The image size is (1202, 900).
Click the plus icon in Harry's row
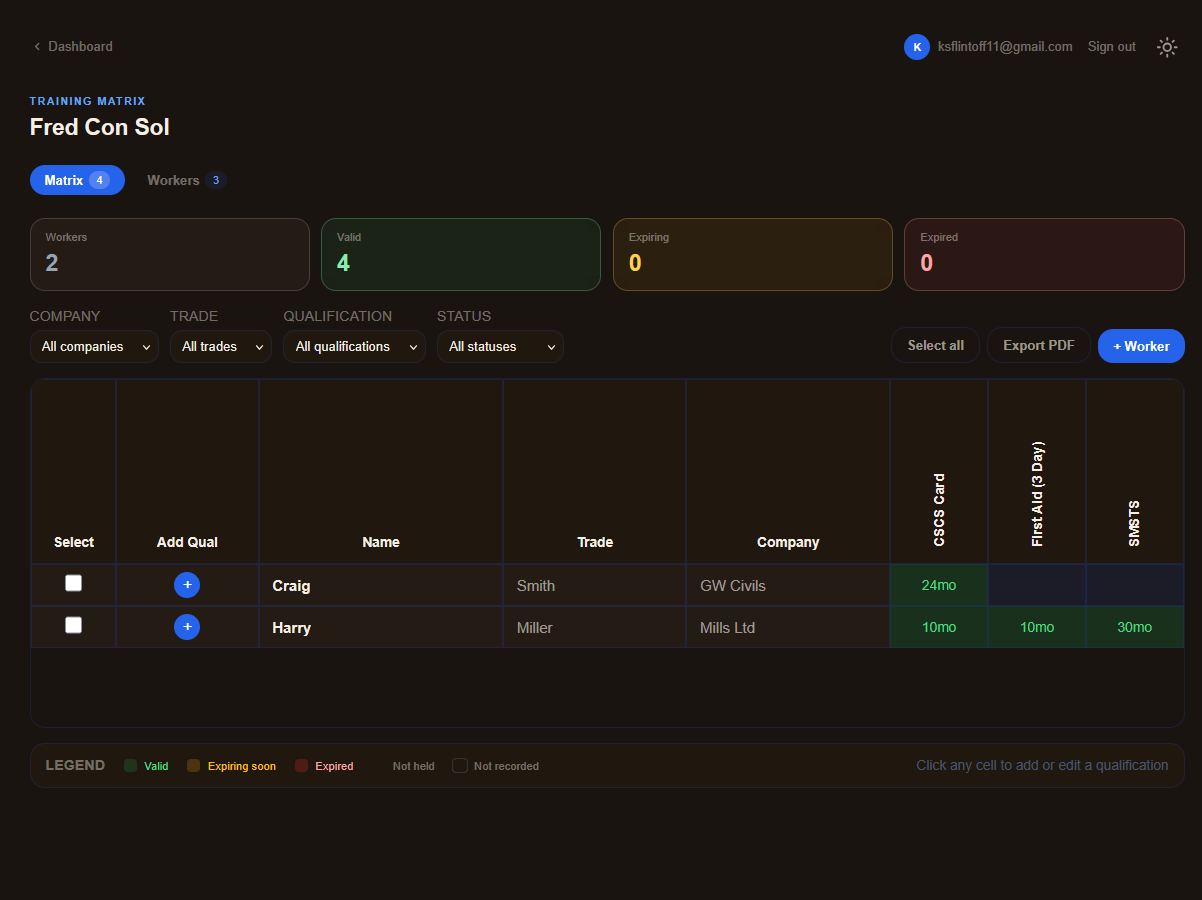187,627
